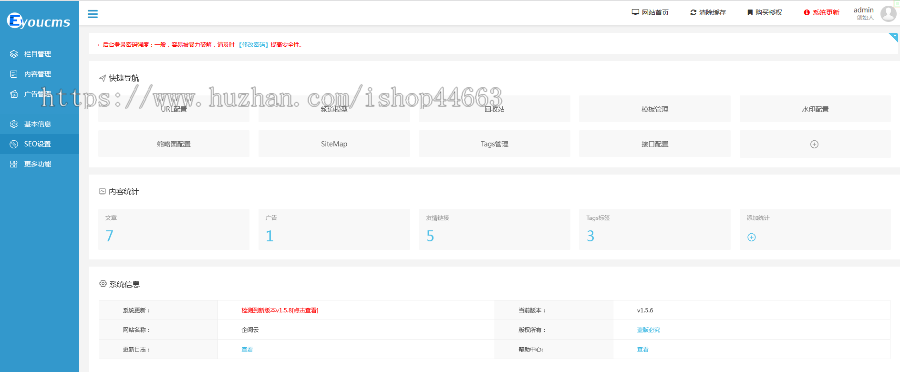Open 基本信息 in the sidebar
This screenshot has width=900, height=372.
click(38, 124)
